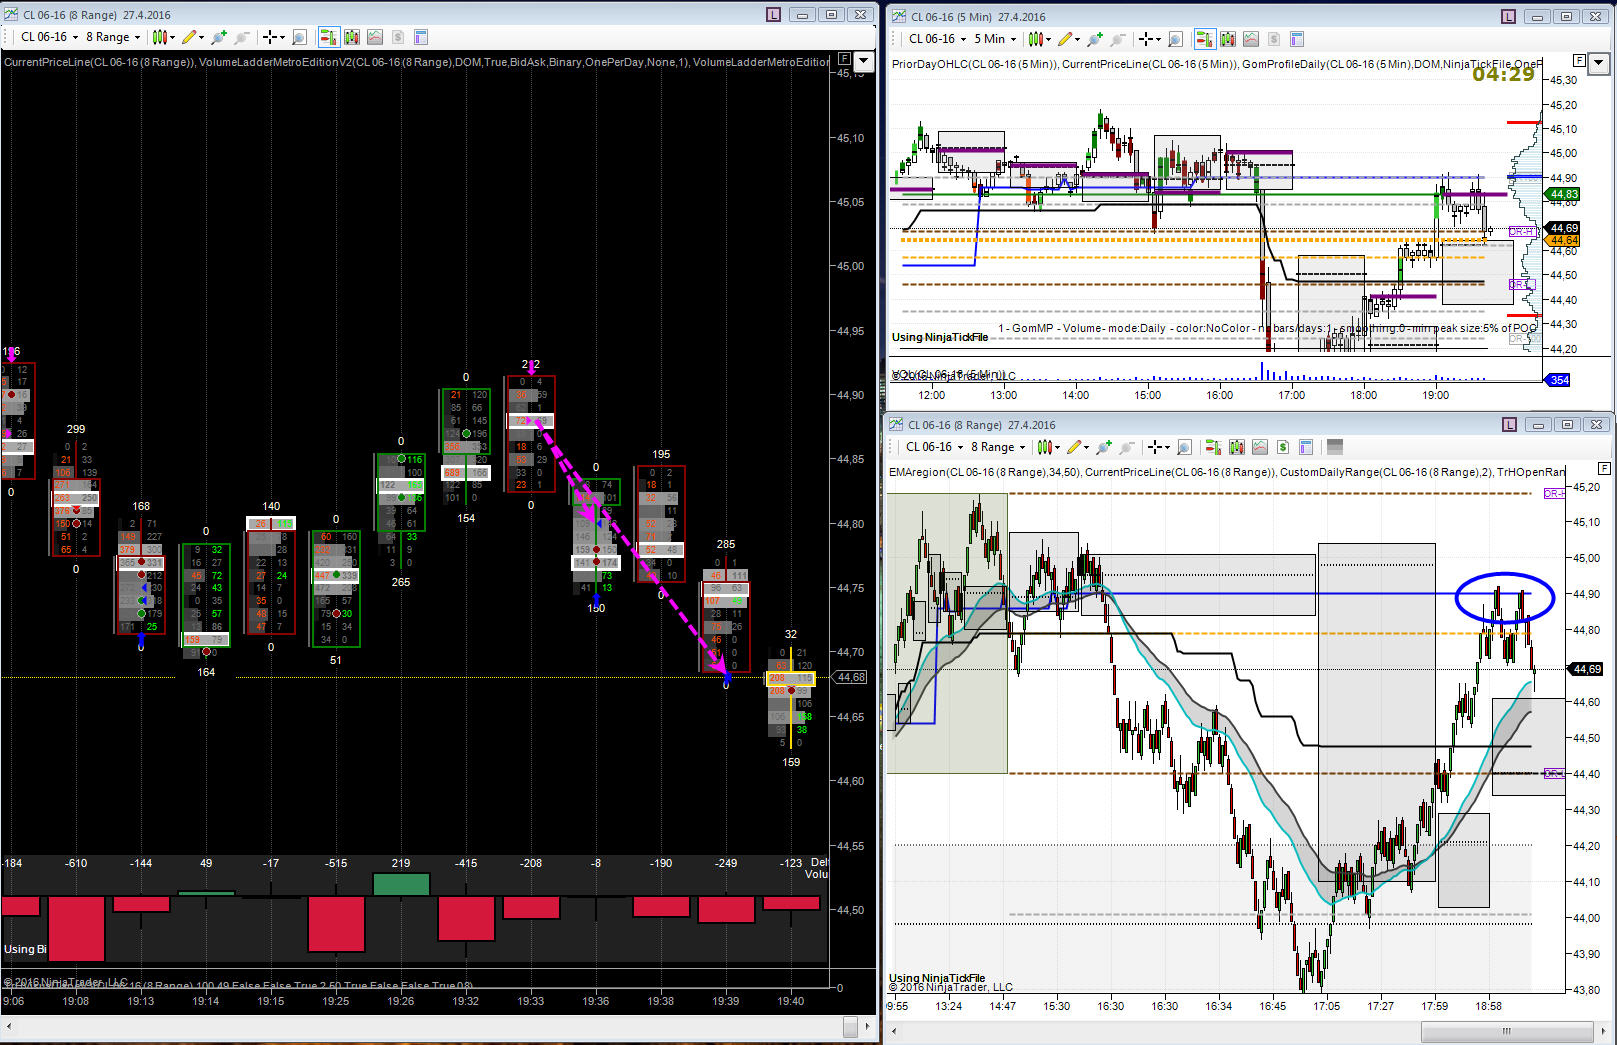Show data box in left 8 Range chart
This screenshot has width=1617, height=1045.
tap(299, 37)
